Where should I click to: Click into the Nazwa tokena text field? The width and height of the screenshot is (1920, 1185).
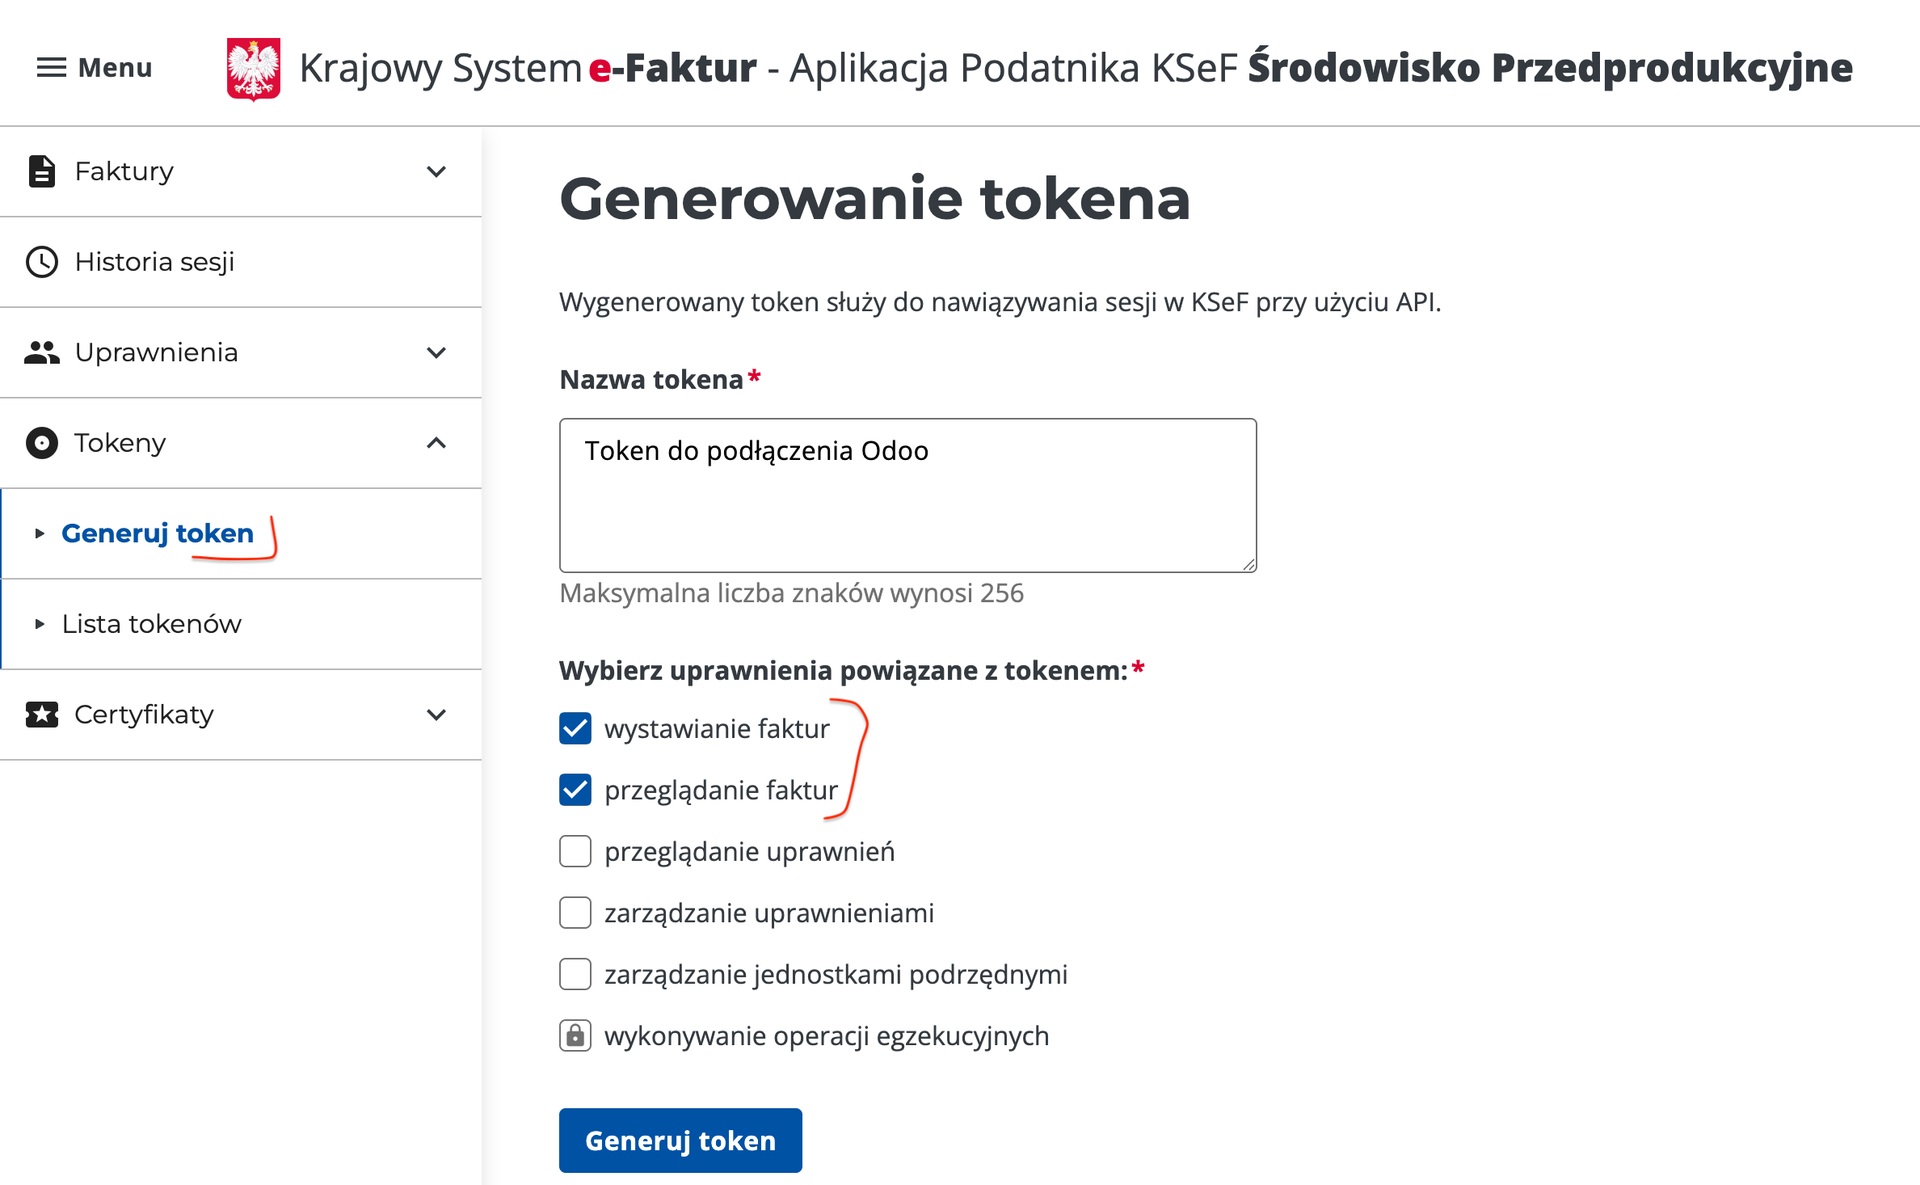[x=907, y=495]
